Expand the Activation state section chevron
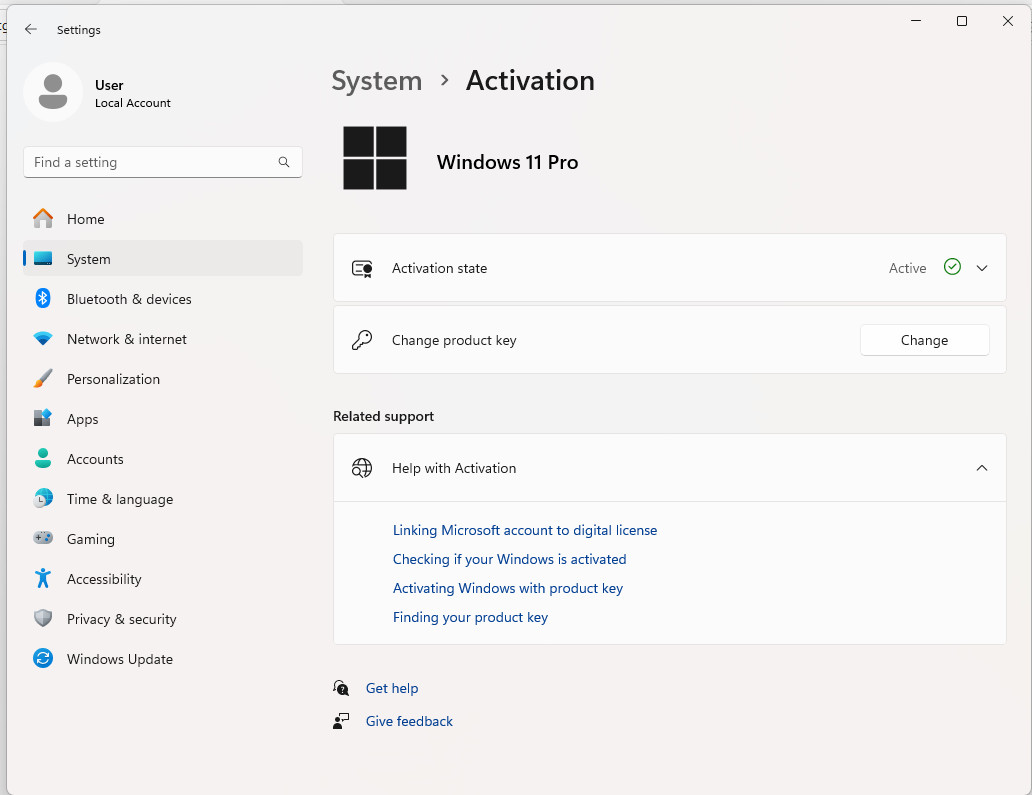1032x795 pixels. coord(981,268)
